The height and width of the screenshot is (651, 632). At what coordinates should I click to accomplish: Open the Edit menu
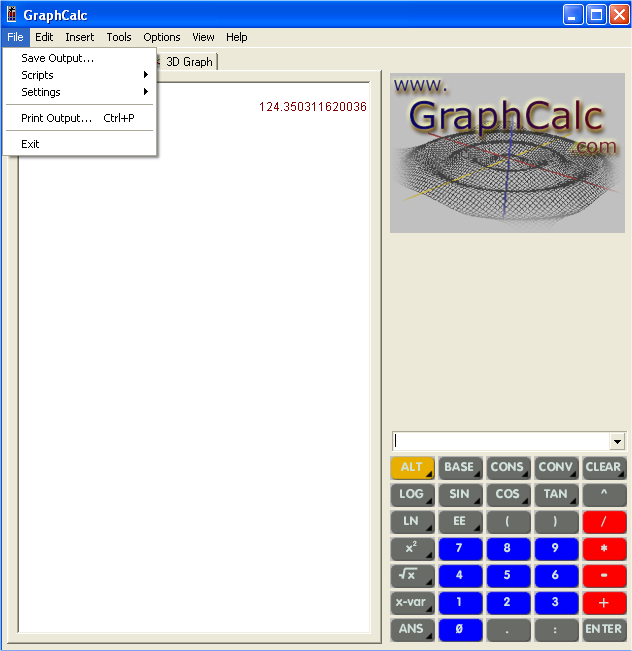pyautogui.click(x=44, y=37)
